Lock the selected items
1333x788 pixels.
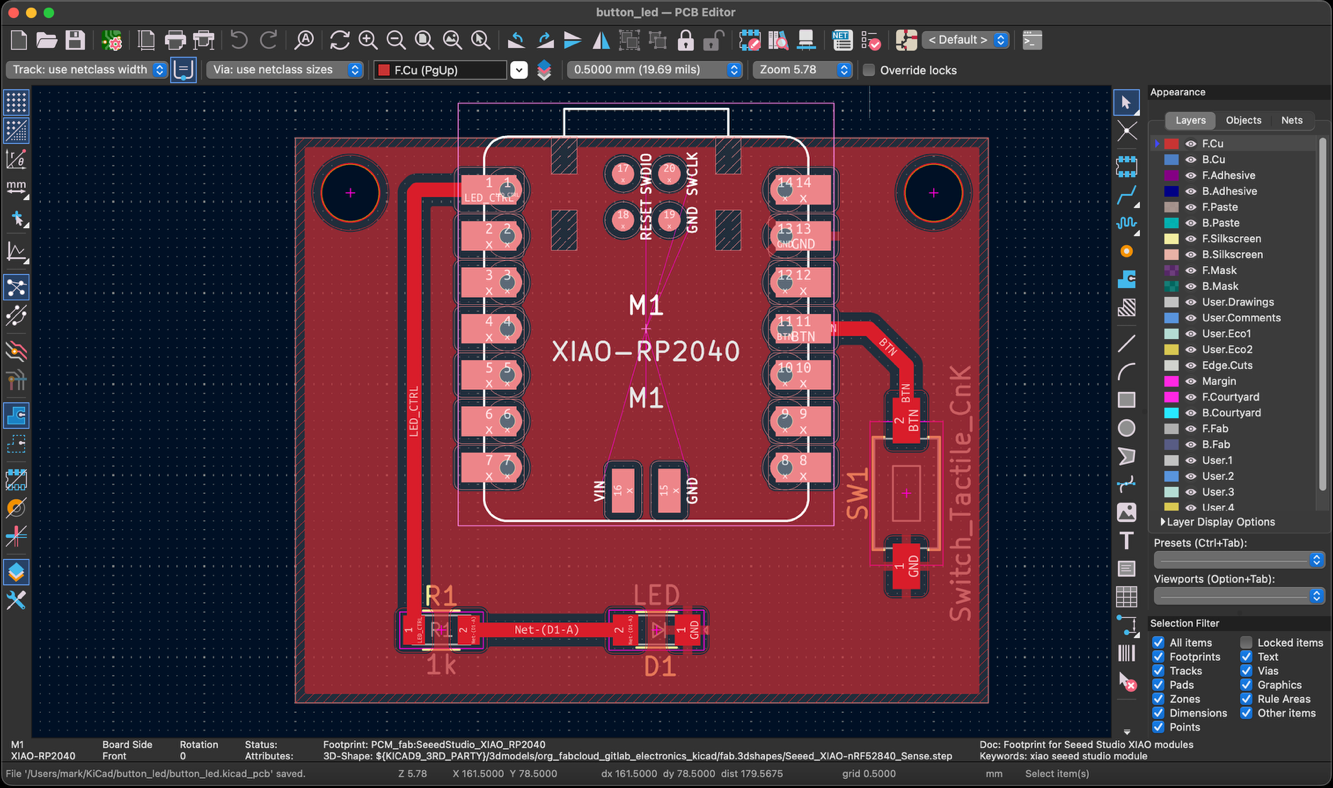(x=685, y=40)
